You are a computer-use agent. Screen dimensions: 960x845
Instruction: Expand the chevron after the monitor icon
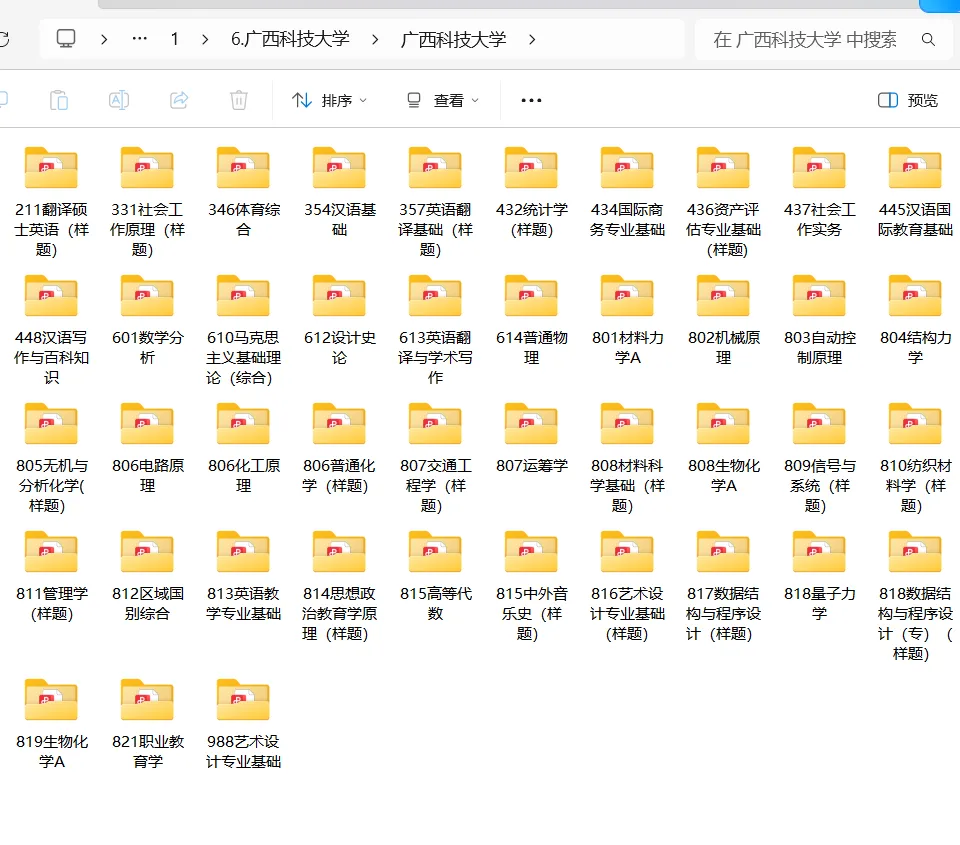pyautogui.click(x=104, y=40)
